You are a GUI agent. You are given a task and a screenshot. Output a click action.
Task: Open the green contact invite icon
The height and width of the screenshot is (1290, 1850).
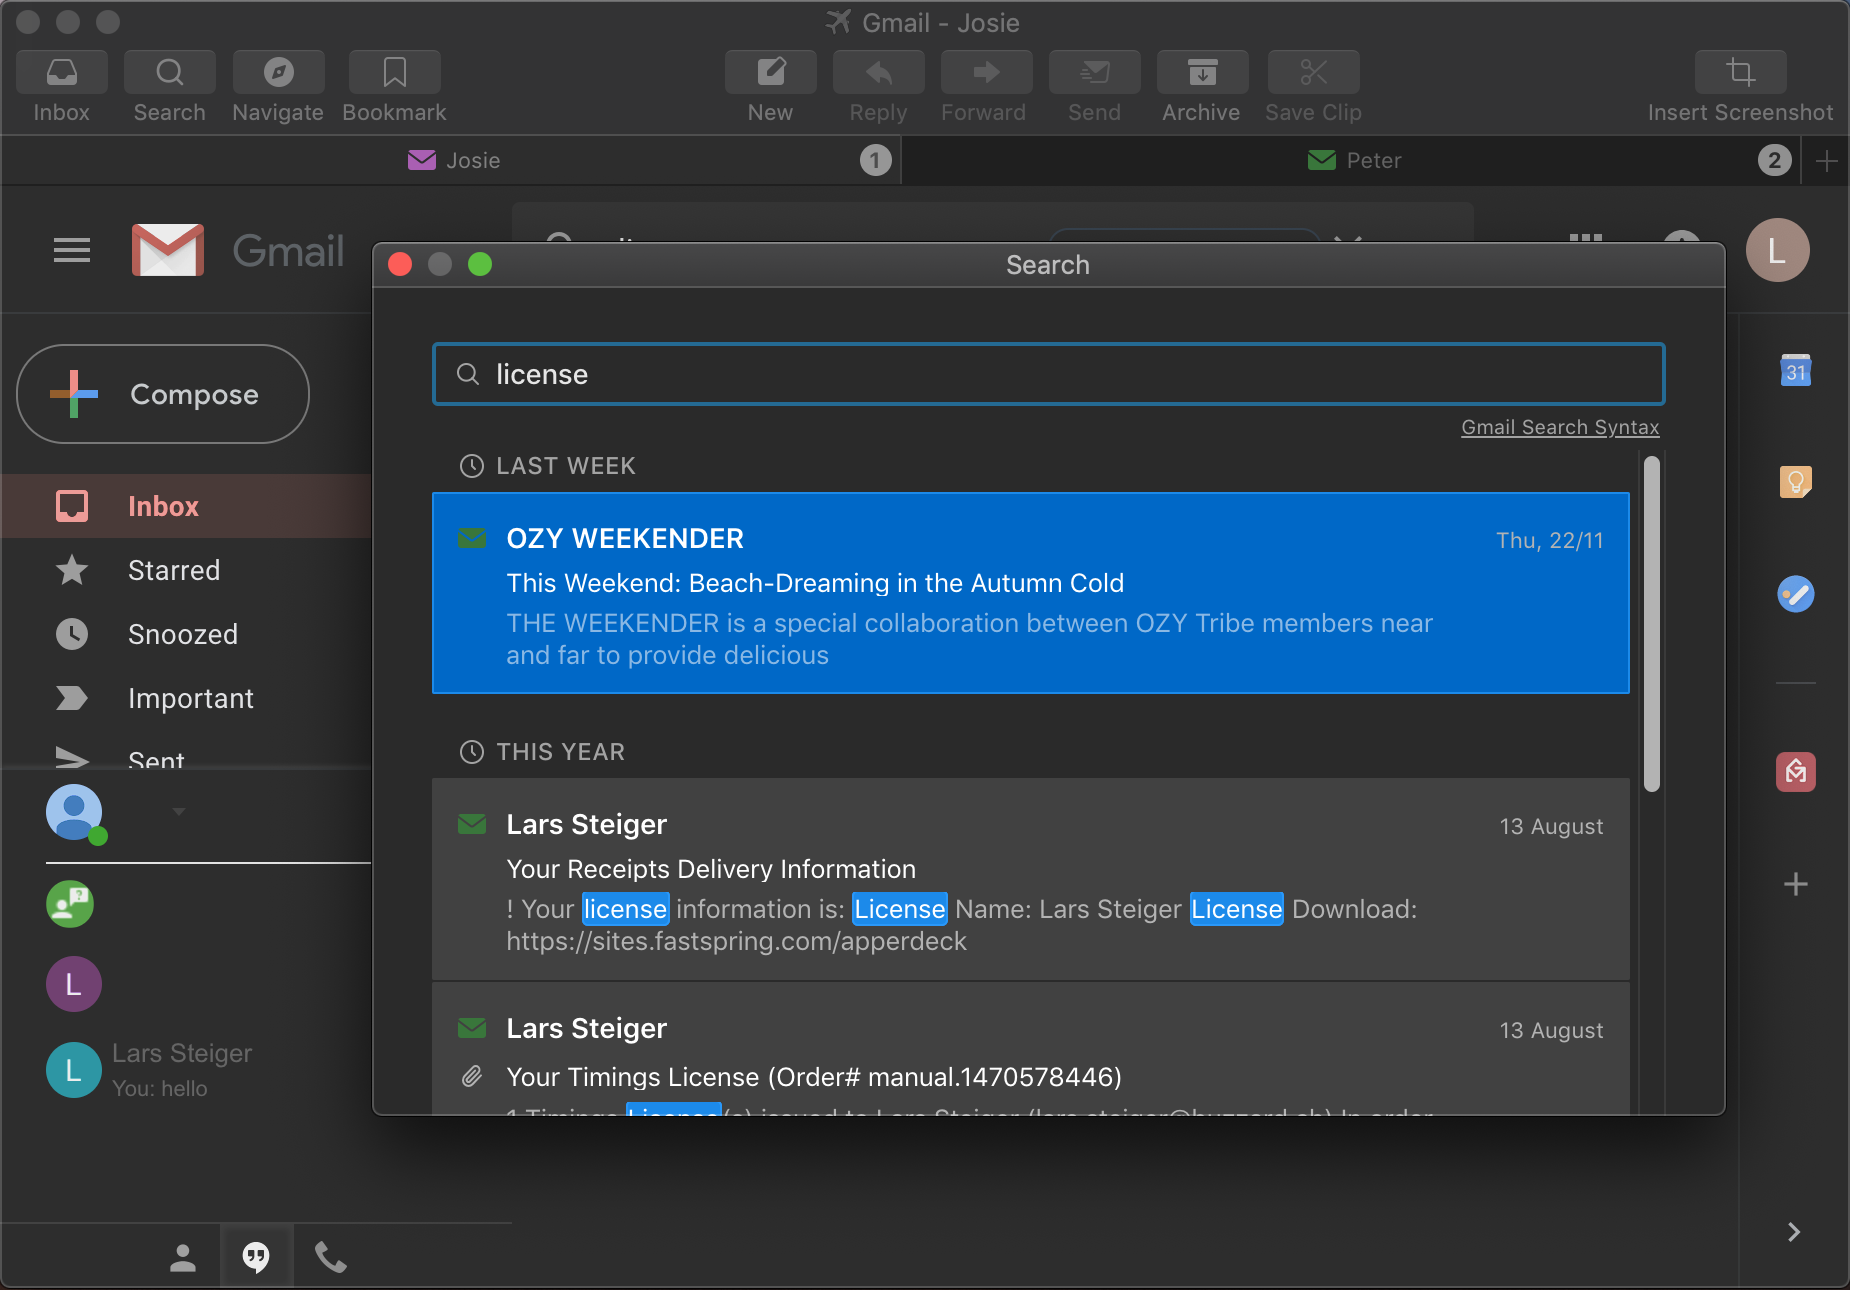tap(70, 904)
